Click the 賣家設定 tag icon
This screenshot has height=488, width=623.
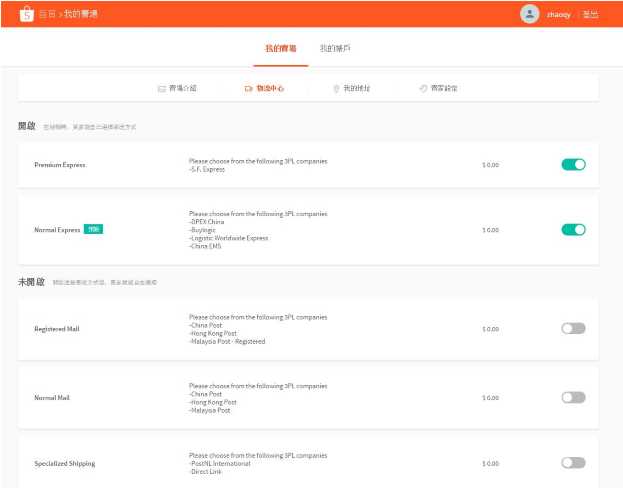point(423,88)
